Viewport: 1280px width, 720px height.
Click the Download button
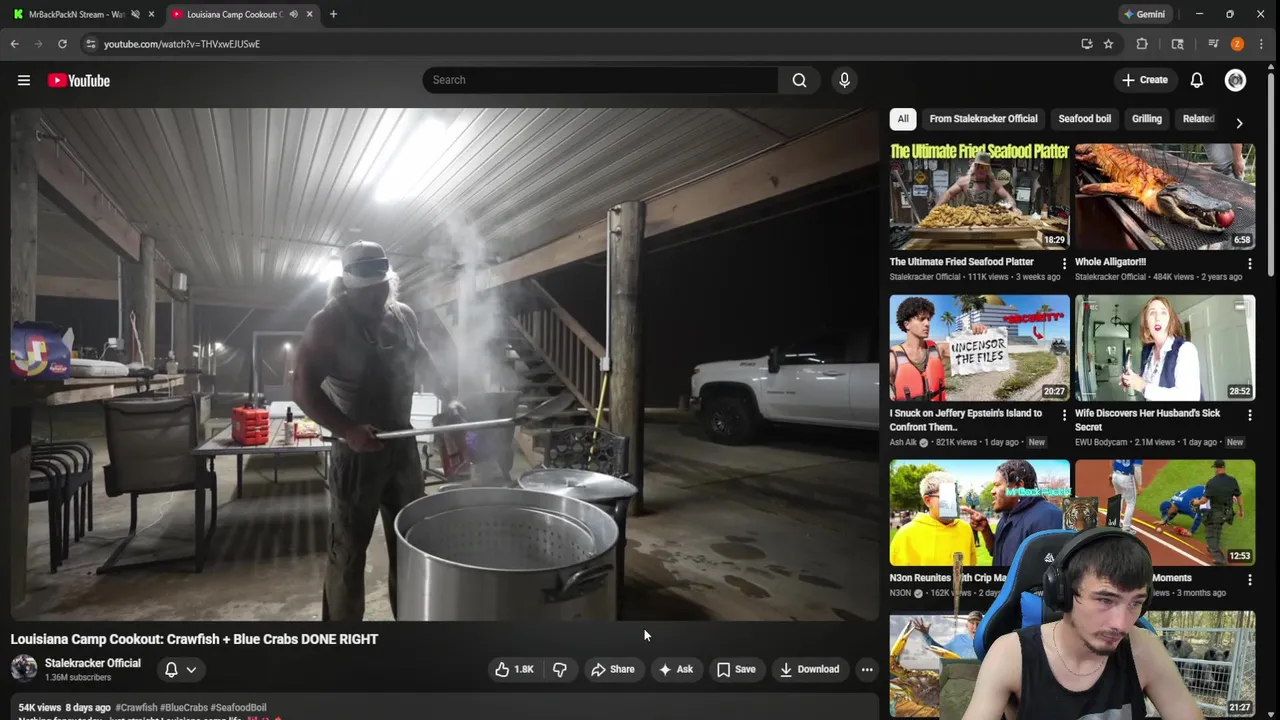(x=809, y=669)
